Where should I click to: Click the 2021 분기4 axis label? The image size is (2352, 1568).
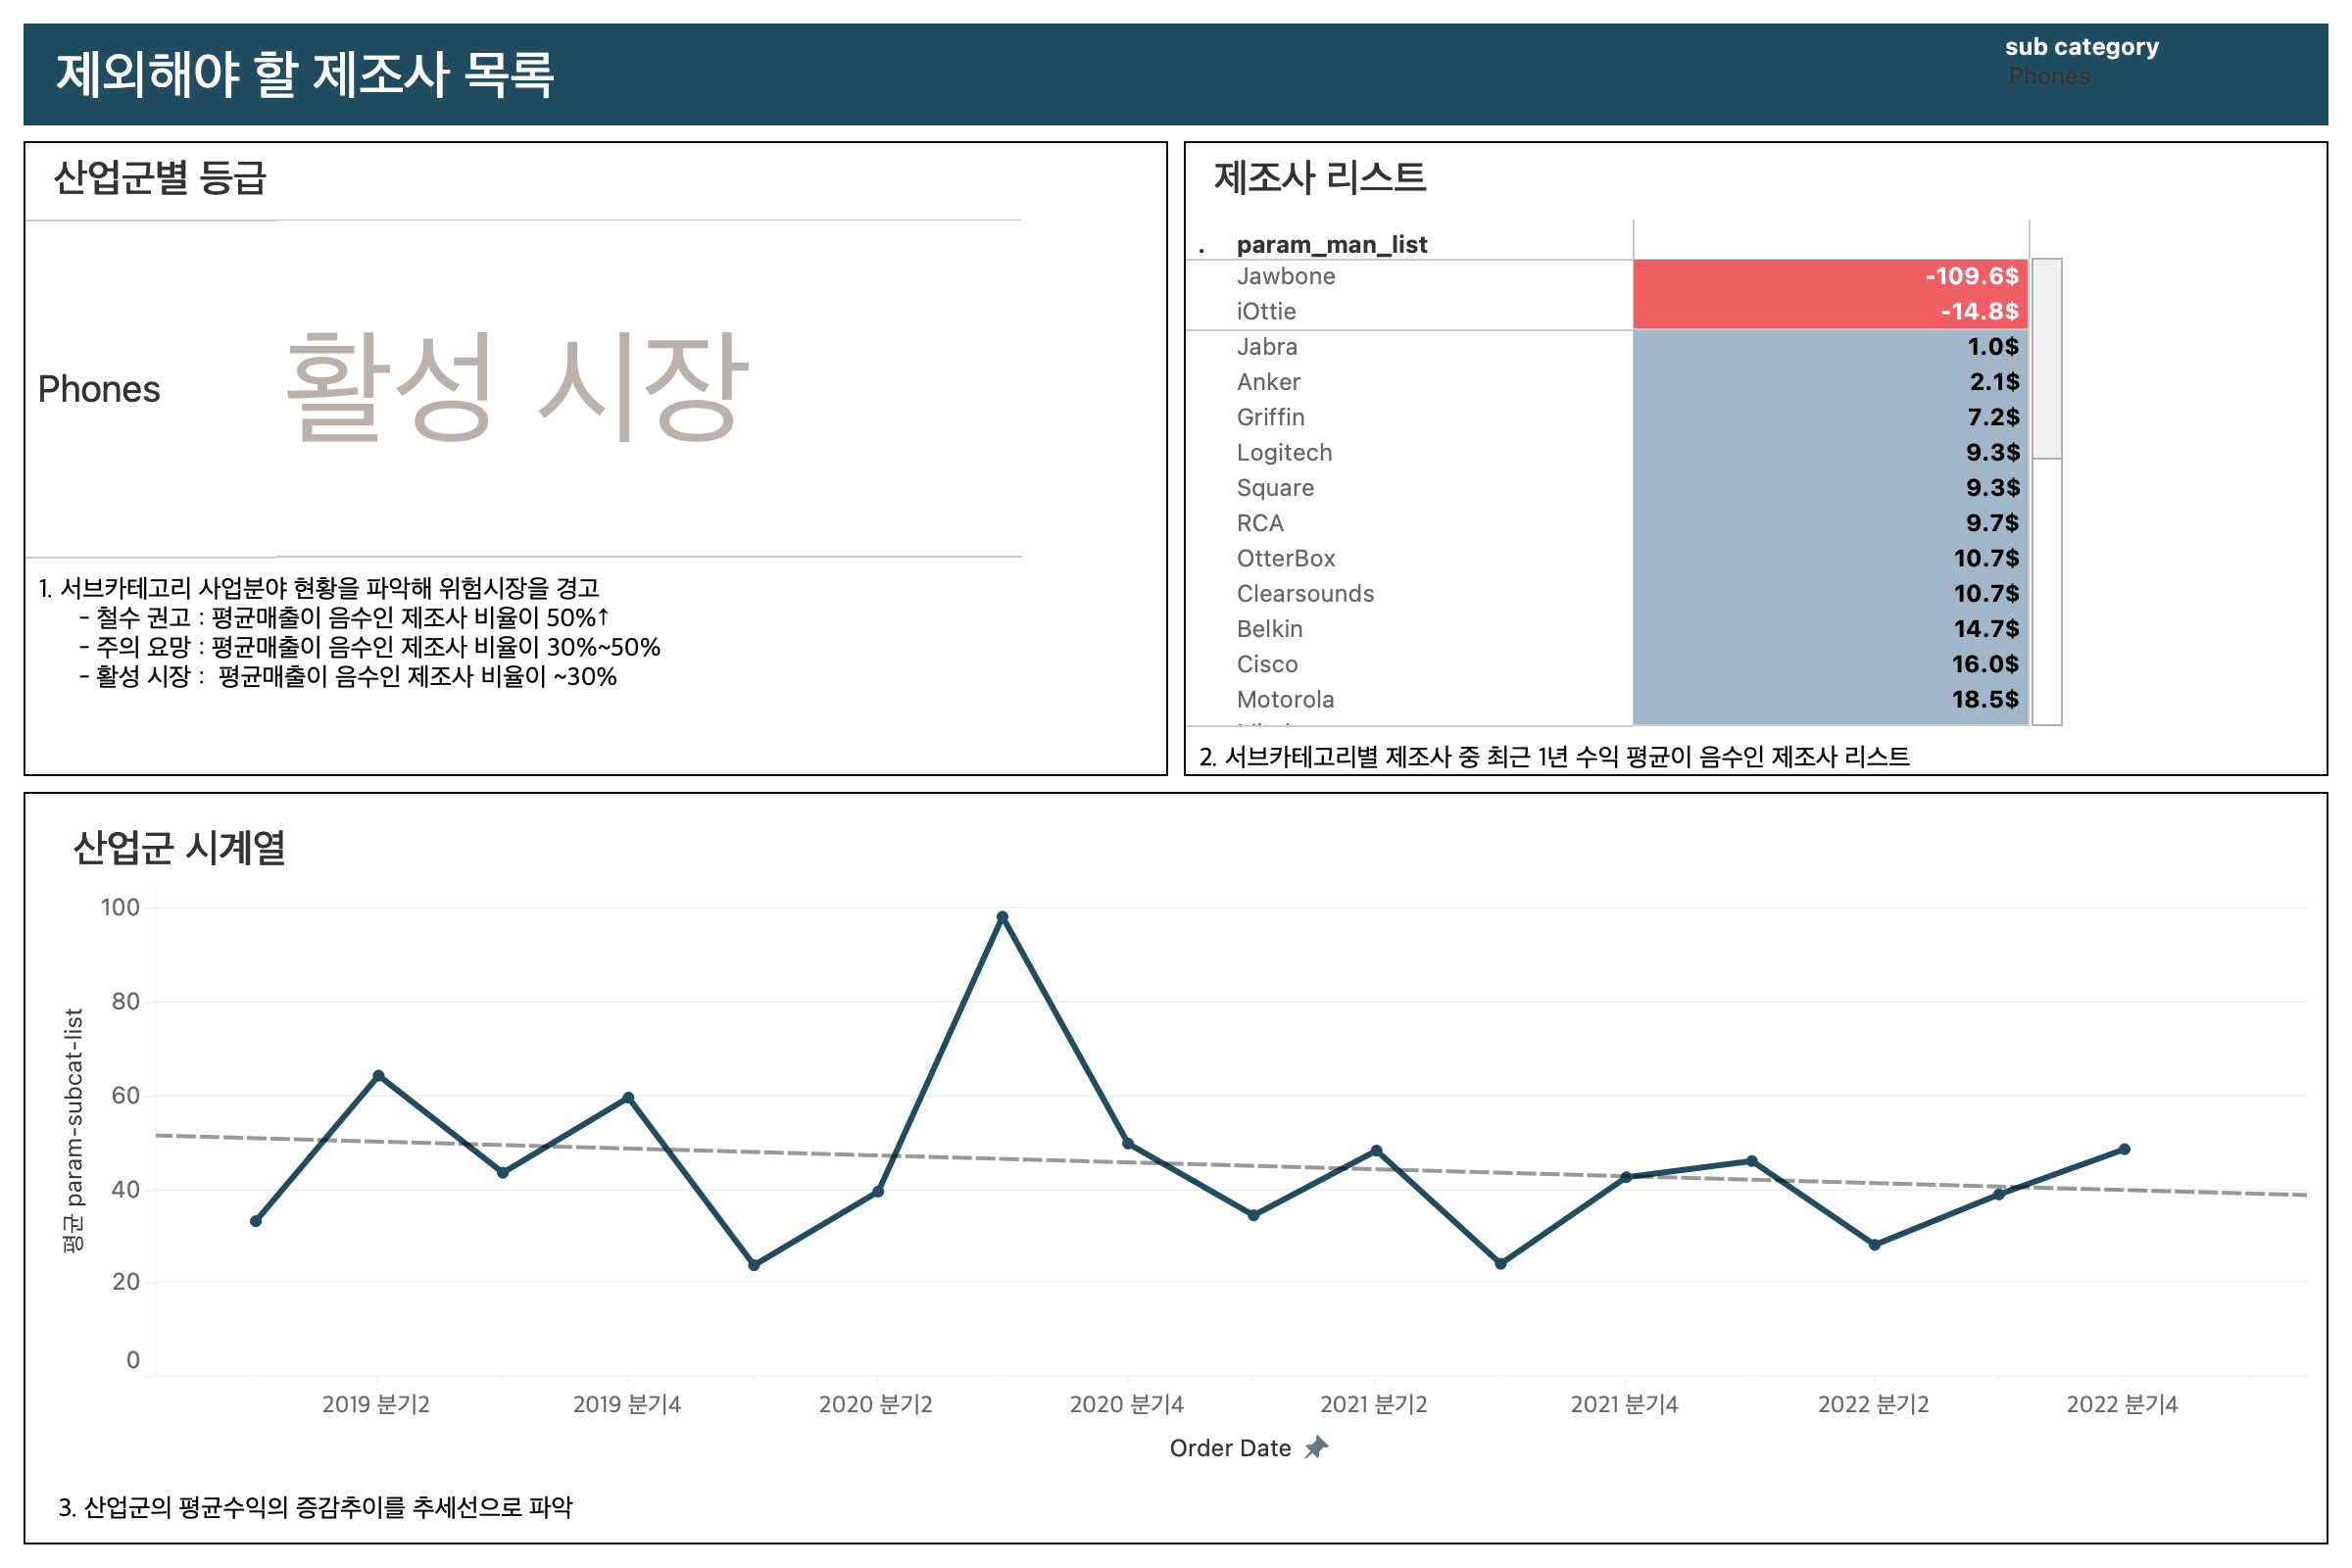tap(1624, 1404)
